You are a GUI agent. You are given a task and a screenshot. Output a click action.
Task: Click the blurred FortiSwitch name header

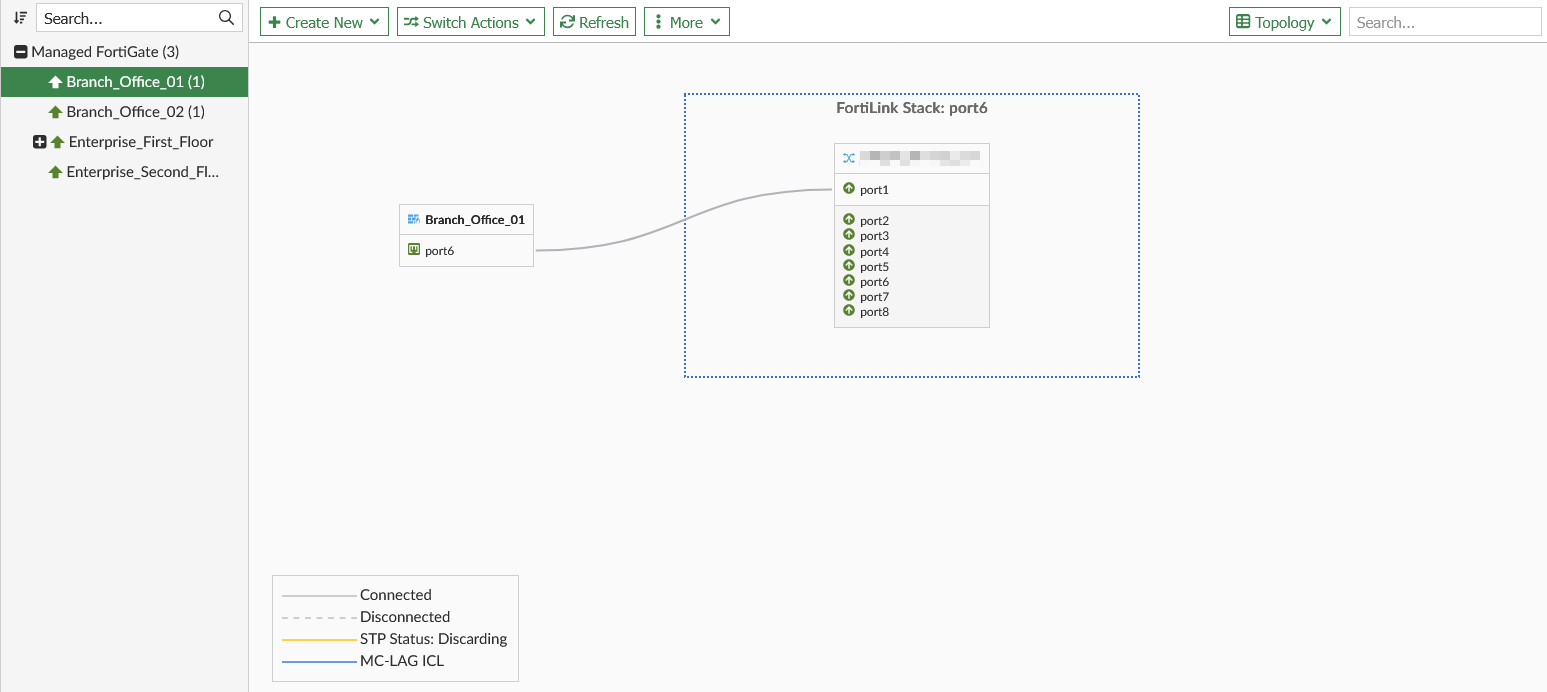pyautogui.click(x=921, y=158)
